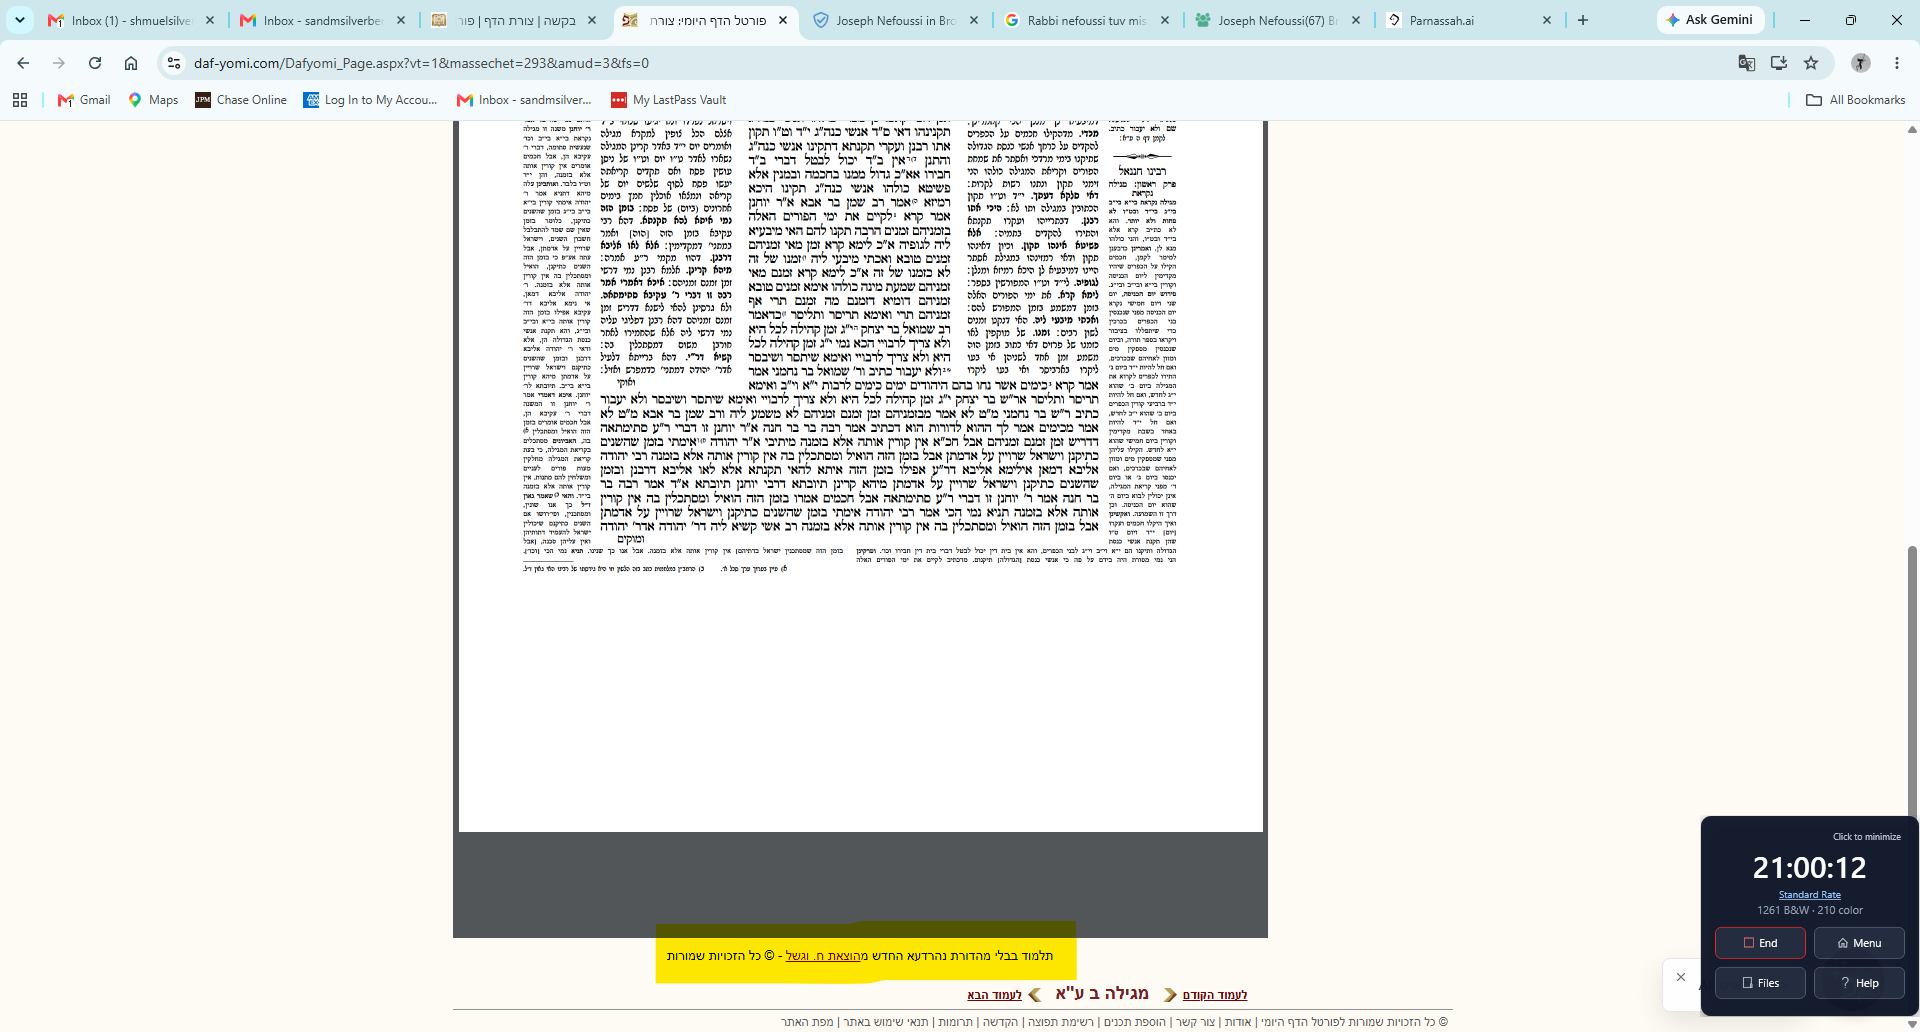
Task: Click the install app icon in address bar
Action: (x=1779, y=63)
